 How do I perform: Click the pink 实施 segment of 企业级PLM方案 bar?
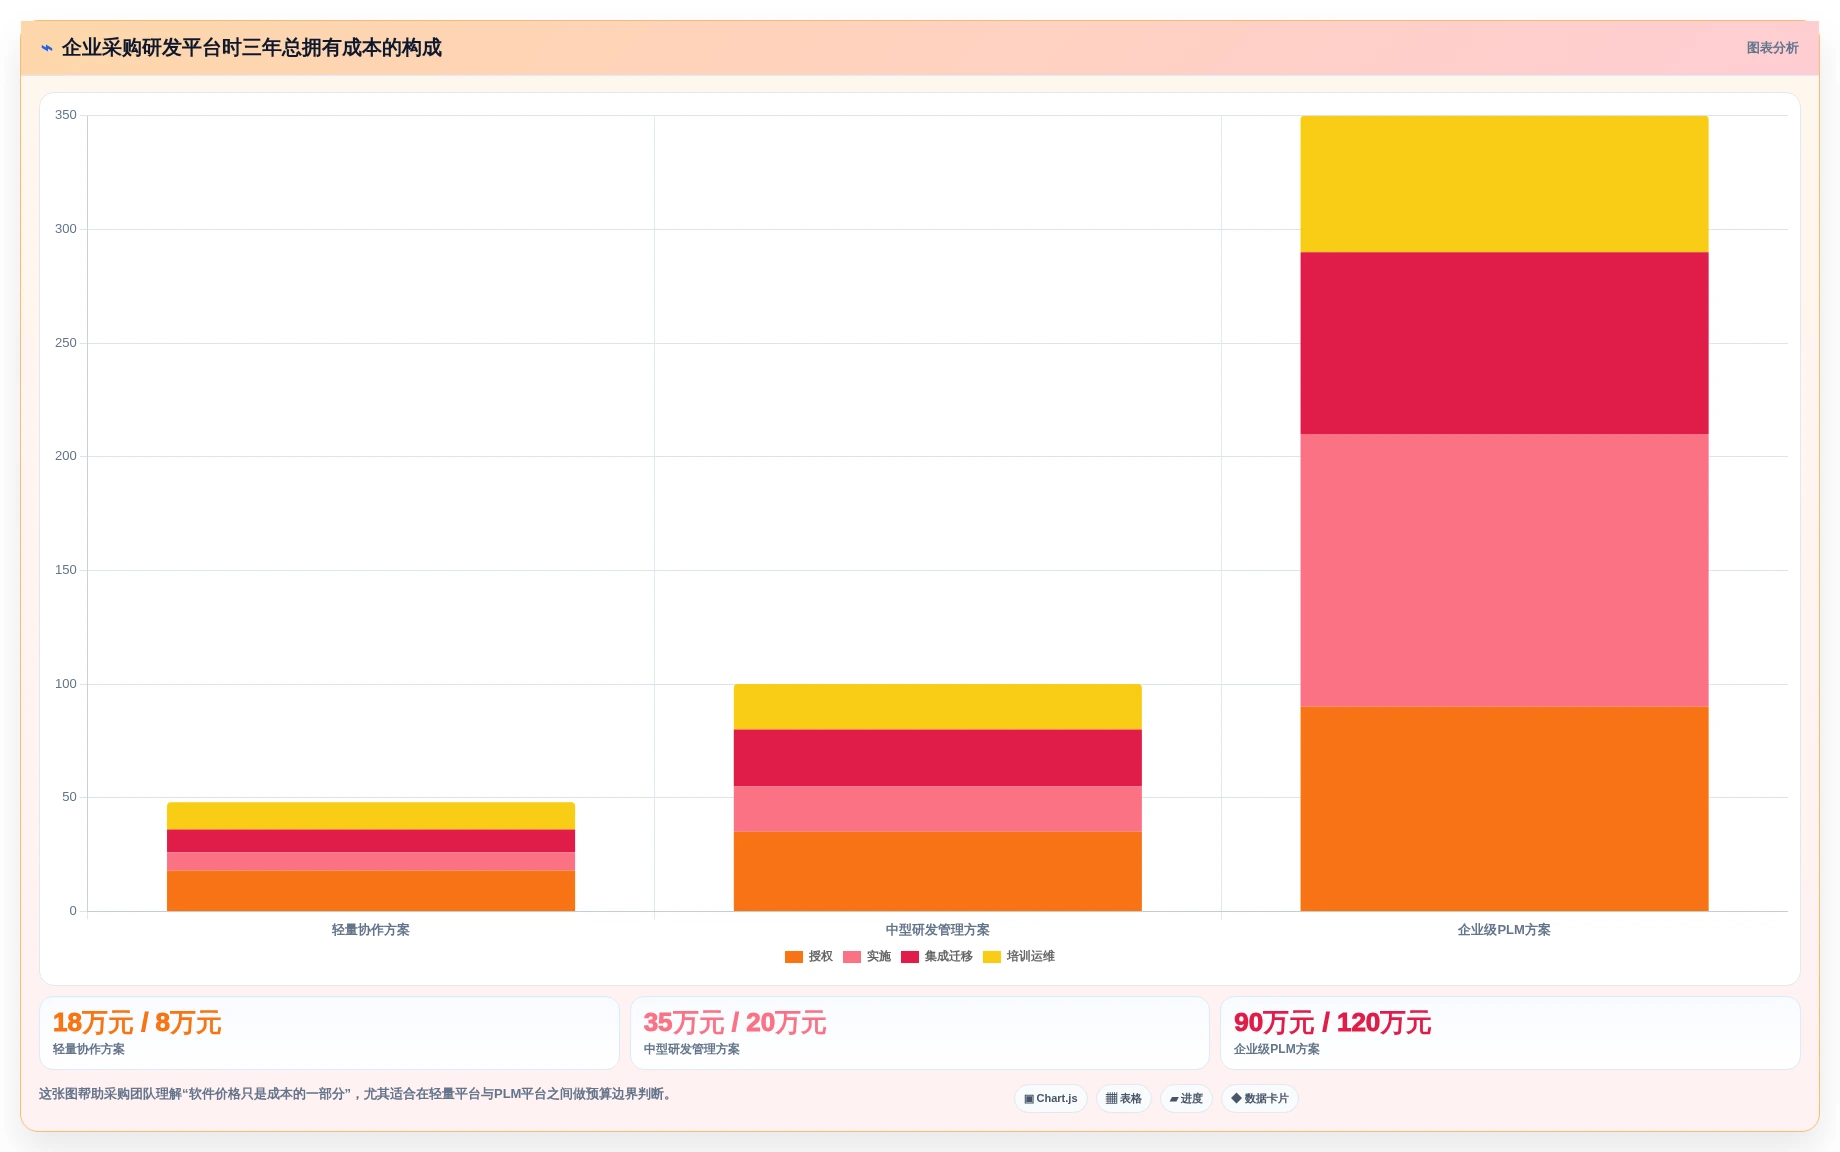pos(1504,570)
